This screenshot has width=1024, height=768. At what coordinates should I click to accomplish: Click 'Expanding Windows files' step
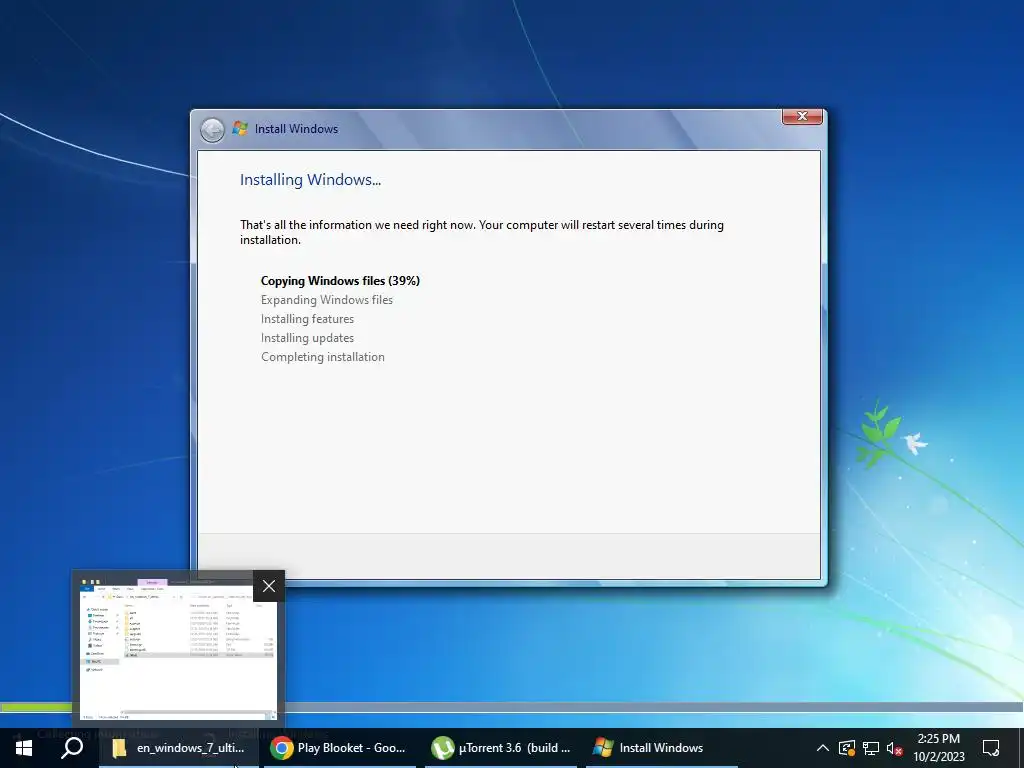click(x=327, y=300)
